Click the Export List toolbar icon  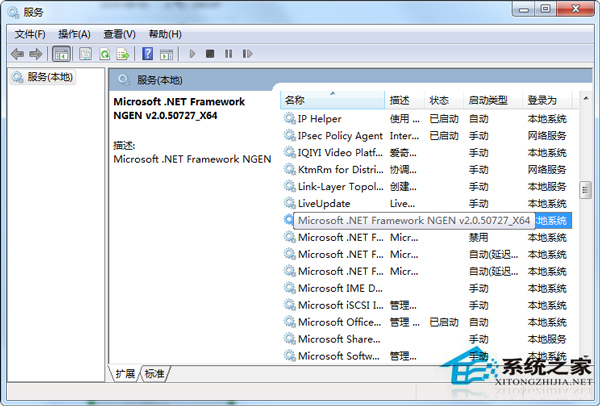tap(123, 54)
